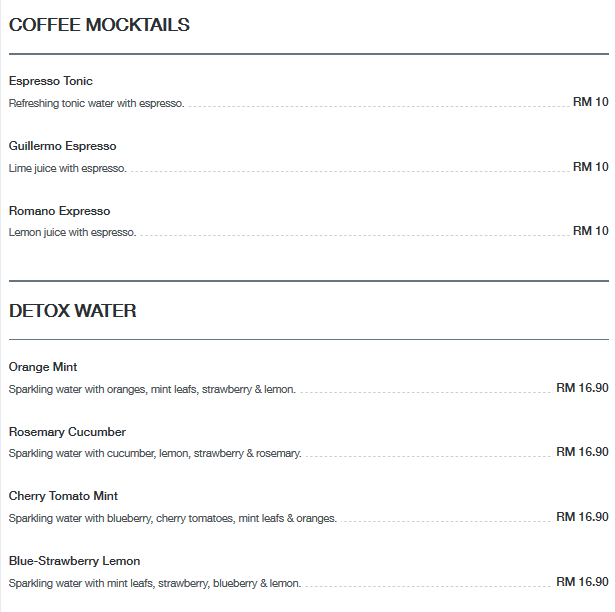Click the DETOX WATER section heading
This screenshot has width=615, height=612.
[73, 311]
